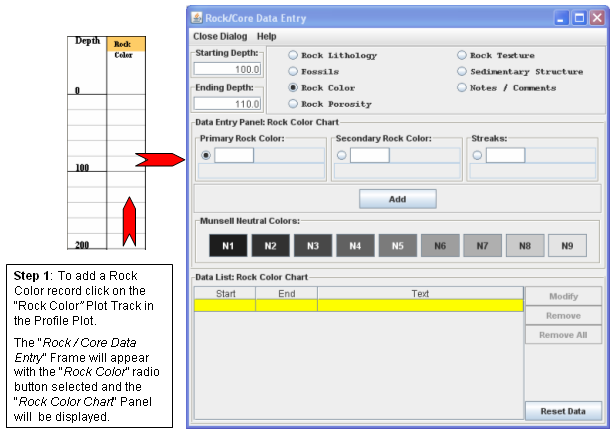Select the Notes / Comments radio button
The height and width of the screenshot is (433, 614).
(462, 88)
